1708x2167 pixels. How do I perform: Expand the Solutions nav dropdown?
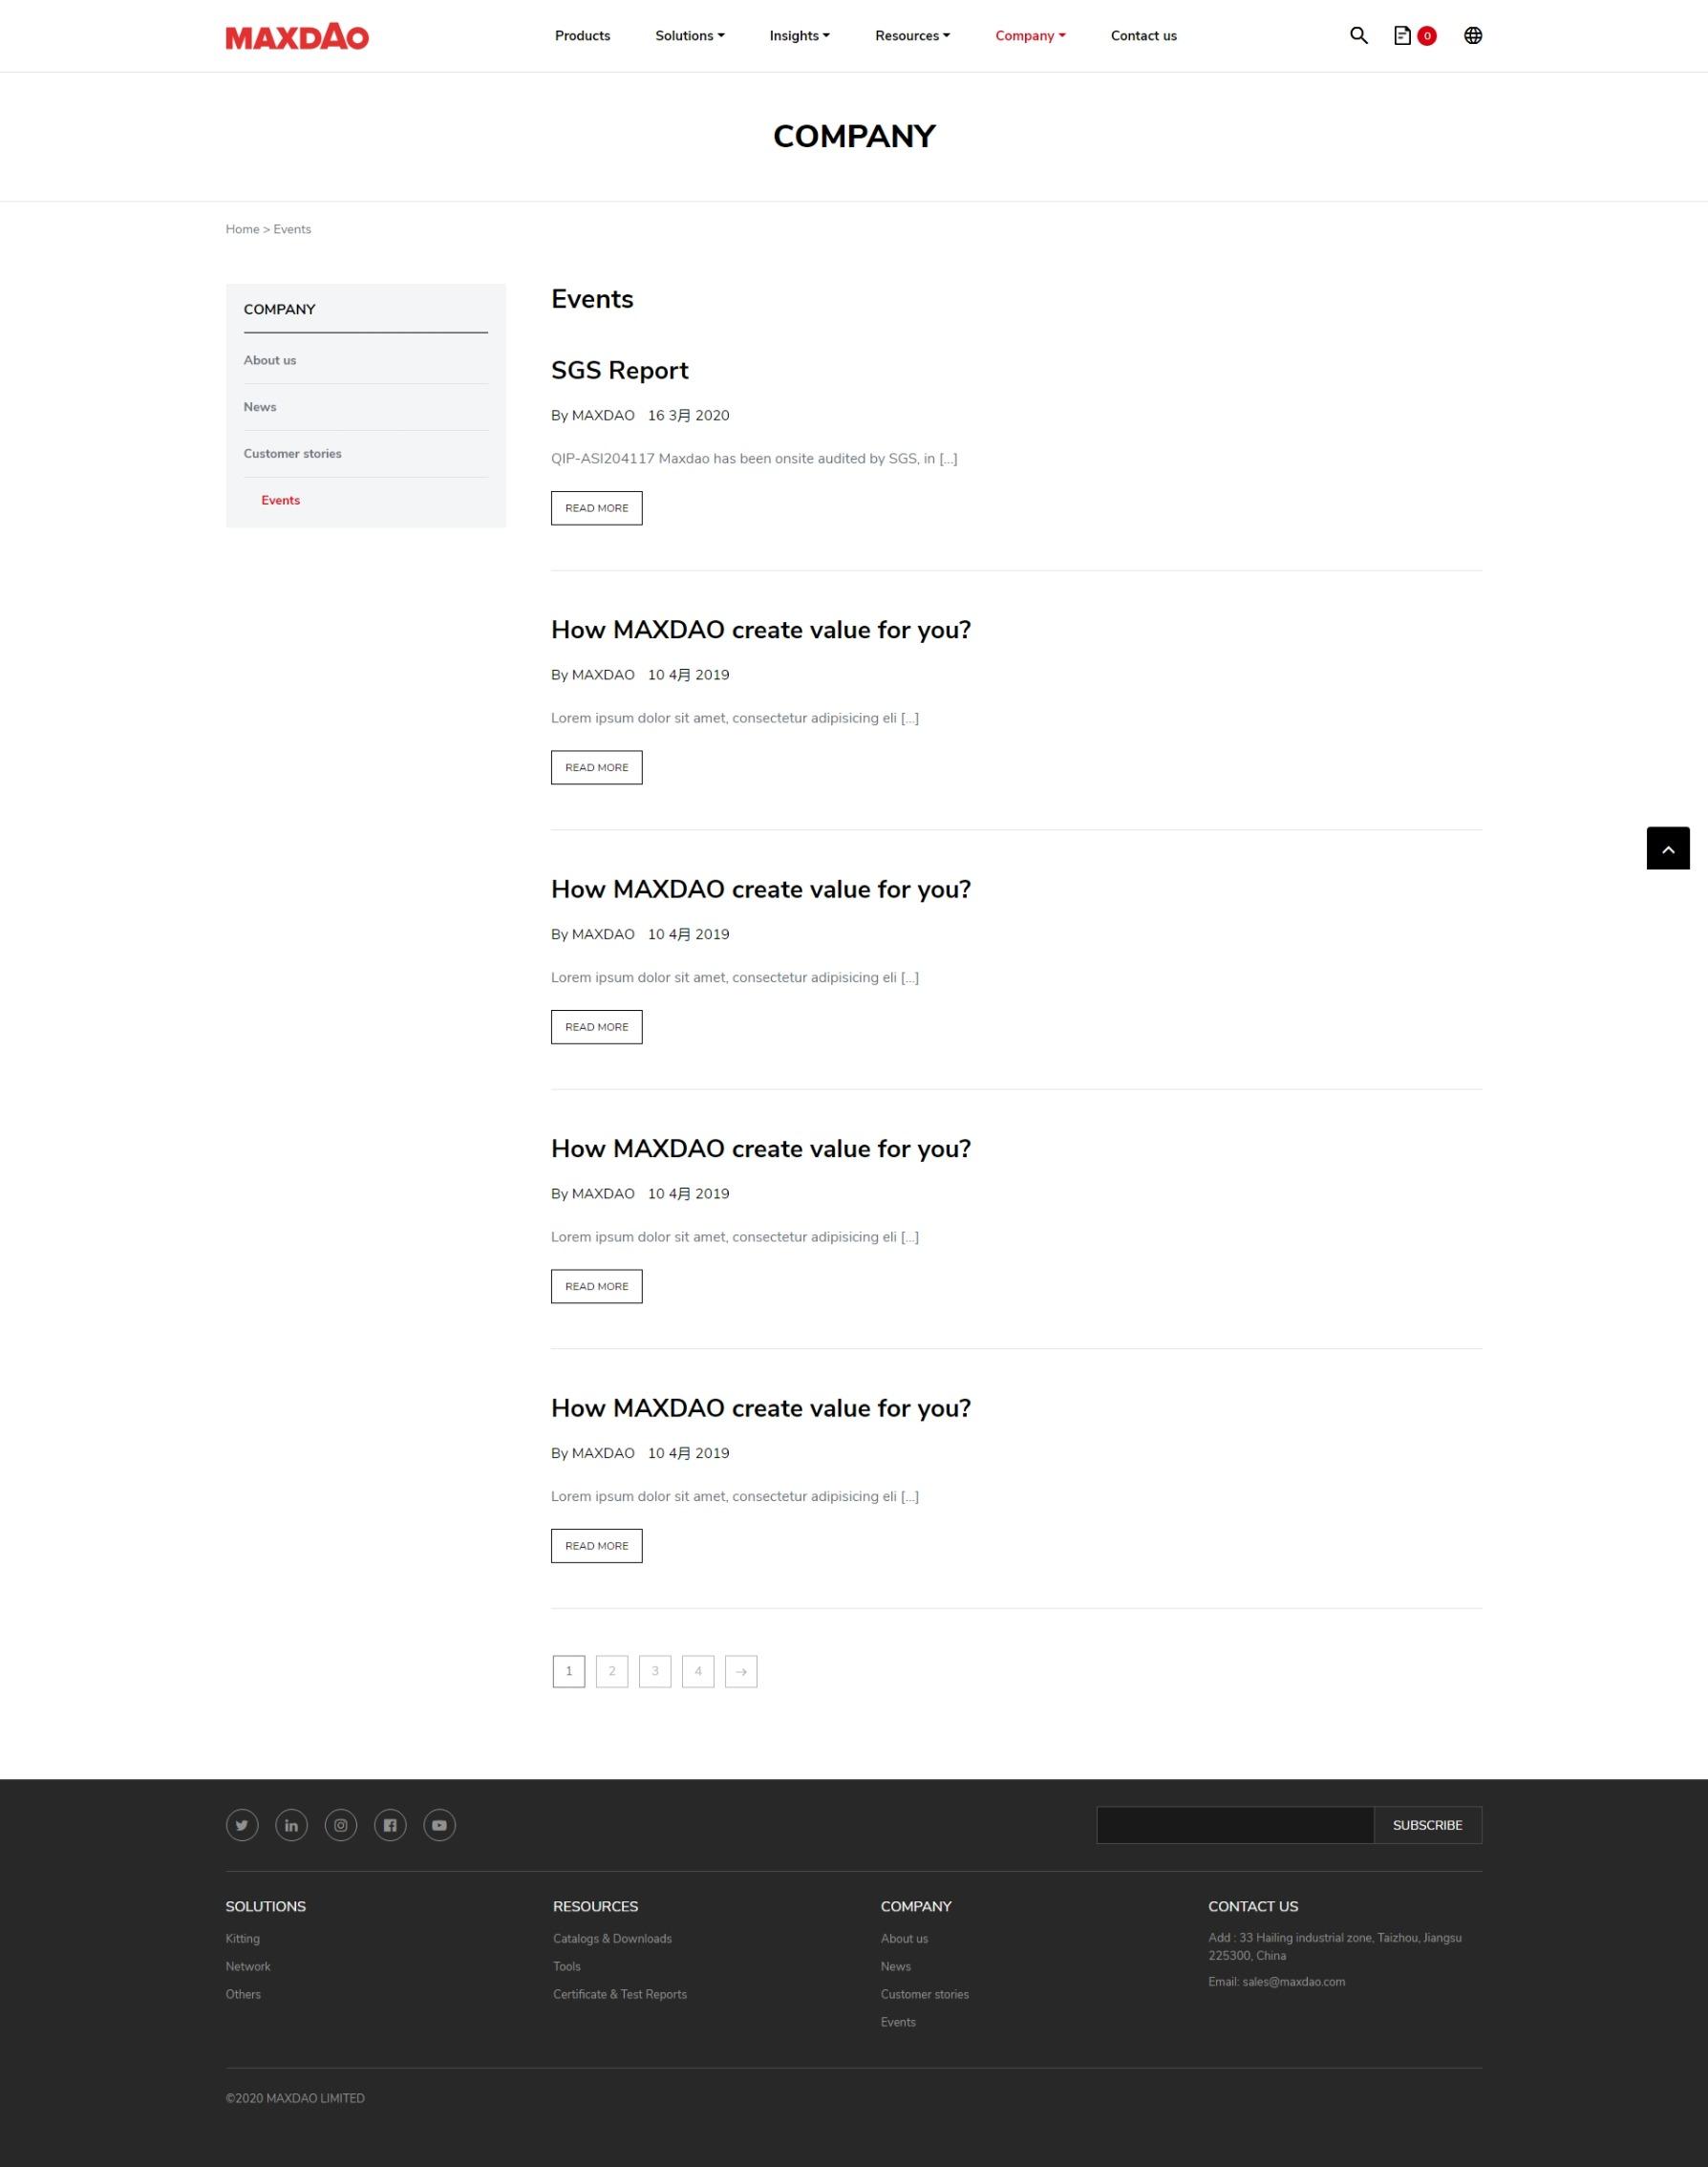point(690,36)
